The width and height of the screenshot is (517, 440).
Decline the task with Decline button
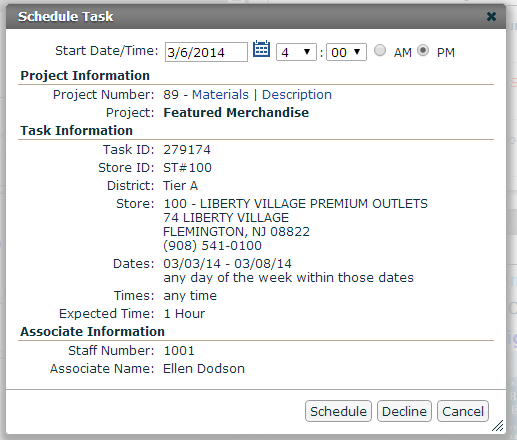404,411
